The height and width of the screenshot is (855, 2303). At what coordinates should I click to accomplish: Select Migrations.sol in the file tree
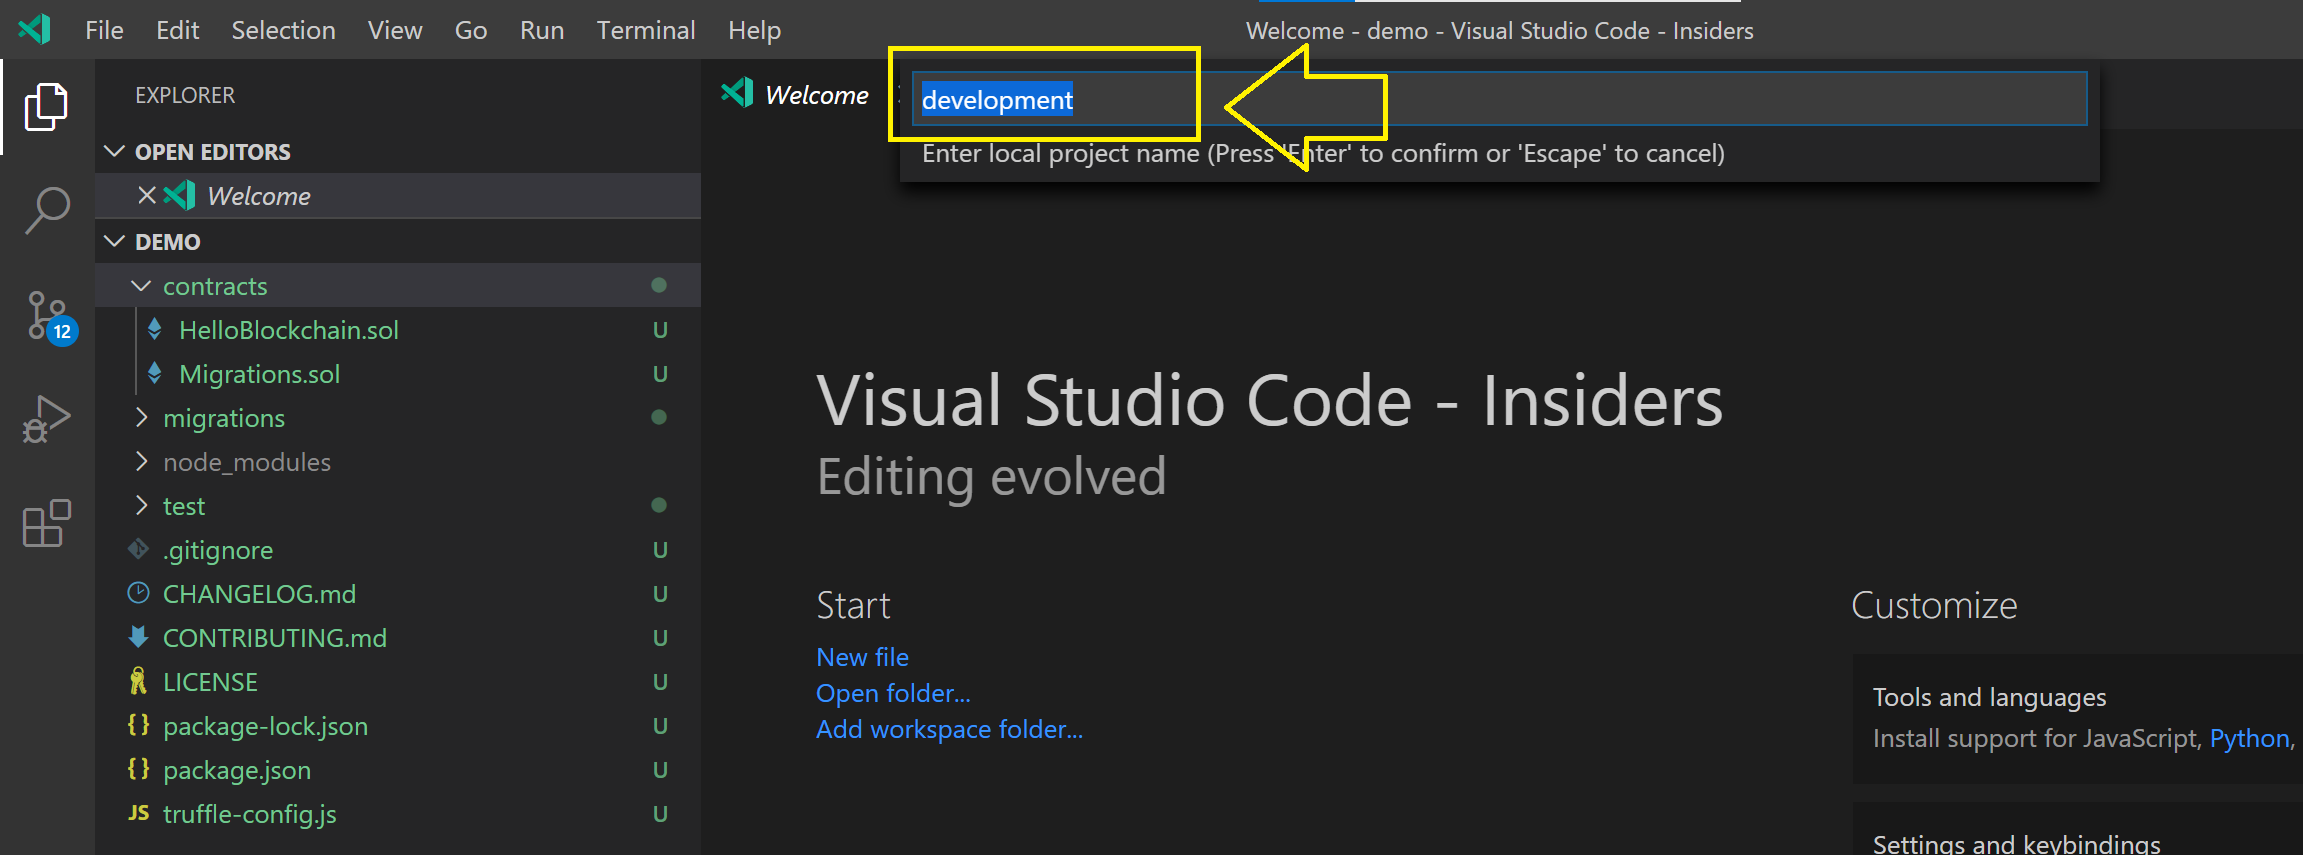pyautogui.click(x=259, y=374)
